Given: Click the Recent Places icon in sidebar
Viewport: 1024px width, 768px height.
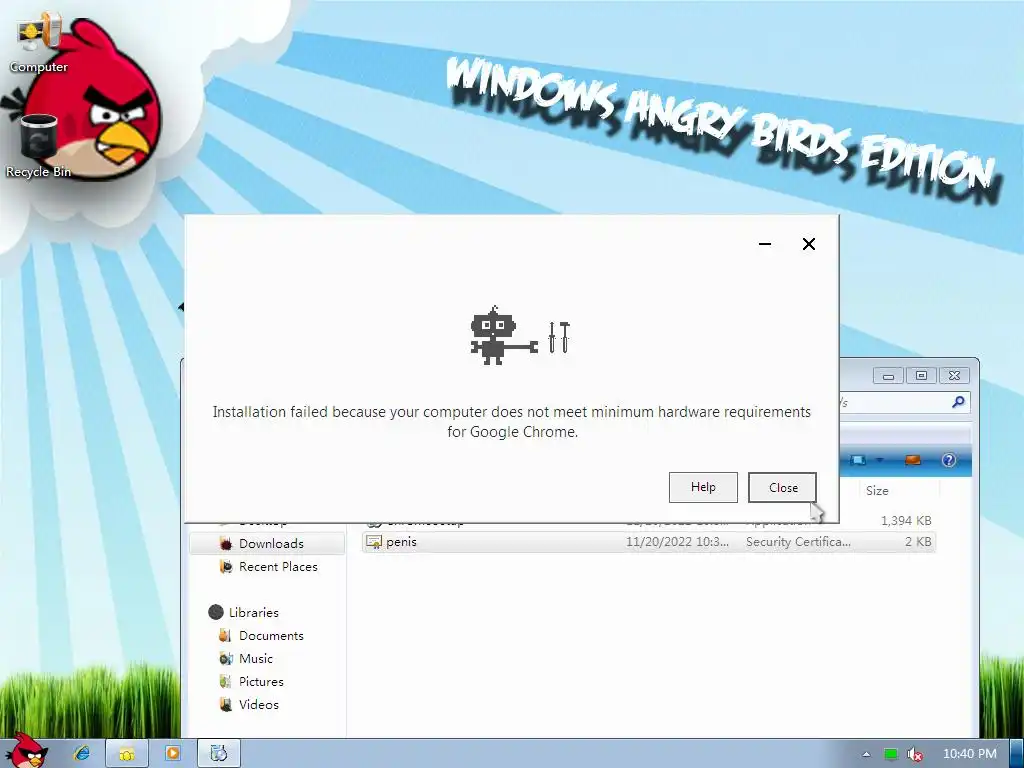Looking at the screenshot, I should click(226, 567).
